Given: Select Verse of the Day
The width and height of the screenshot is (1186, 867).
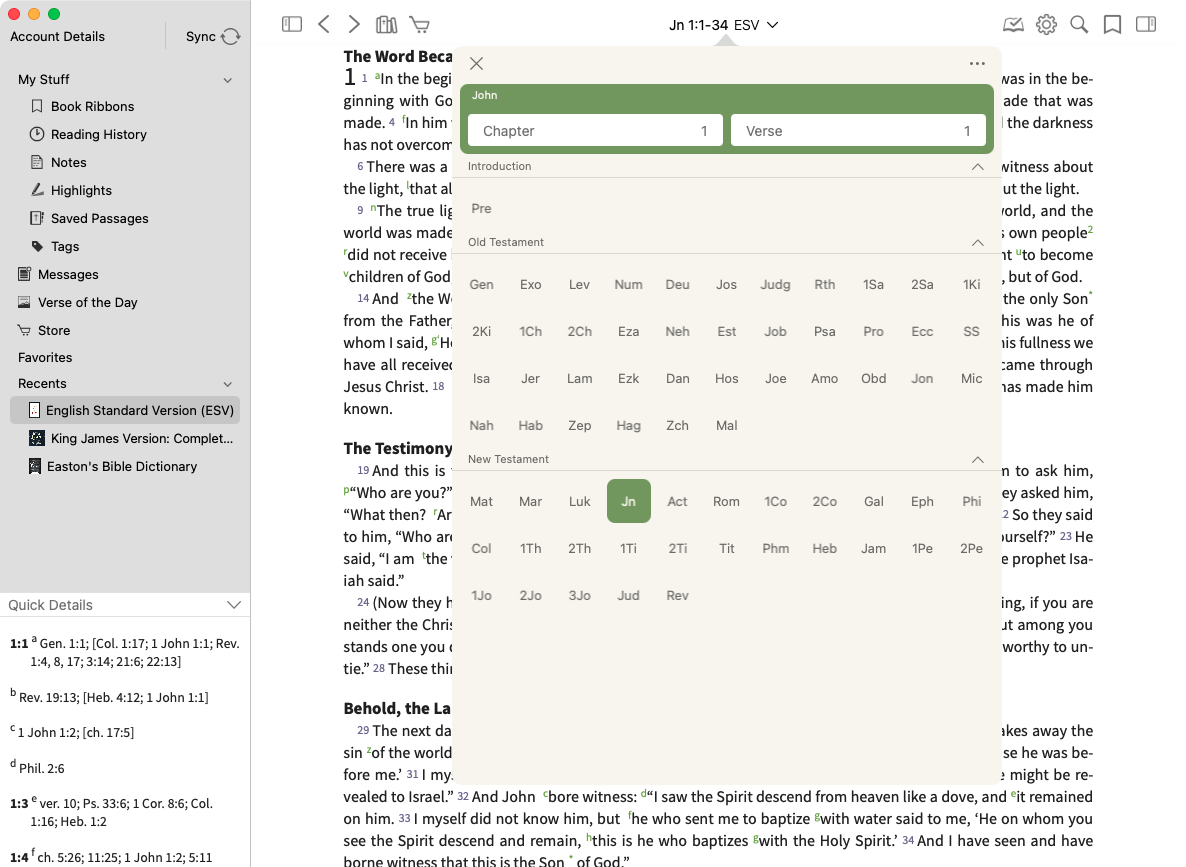Looking at the screenshot, I should (x=87, y=302).
